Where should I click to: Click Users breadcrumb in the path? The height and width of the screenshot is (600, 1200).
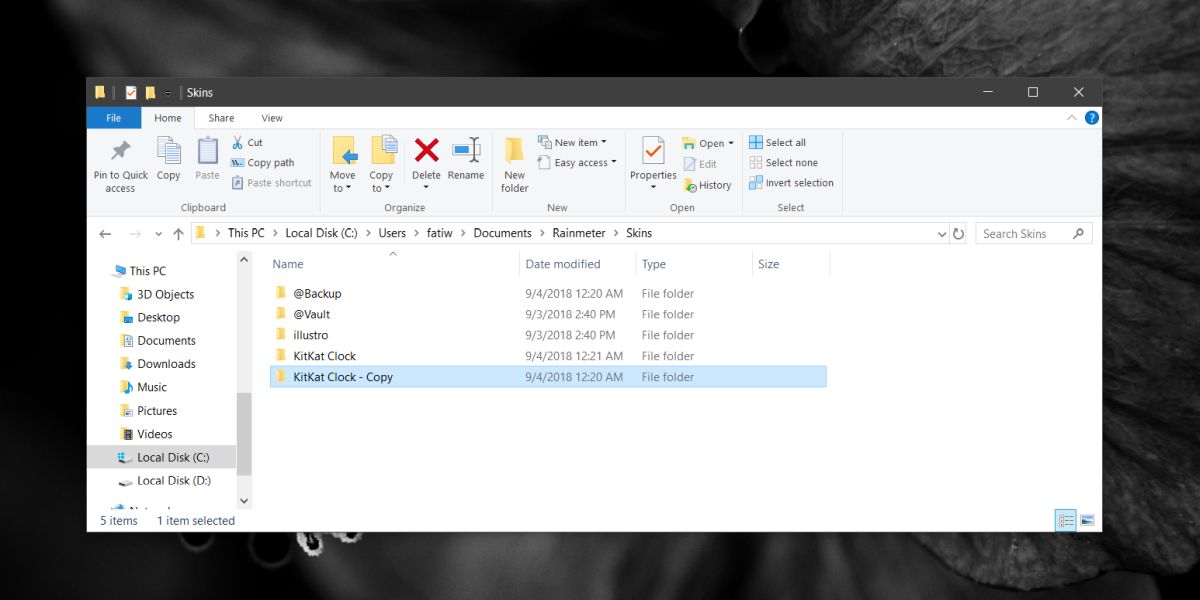pos(392,233)
